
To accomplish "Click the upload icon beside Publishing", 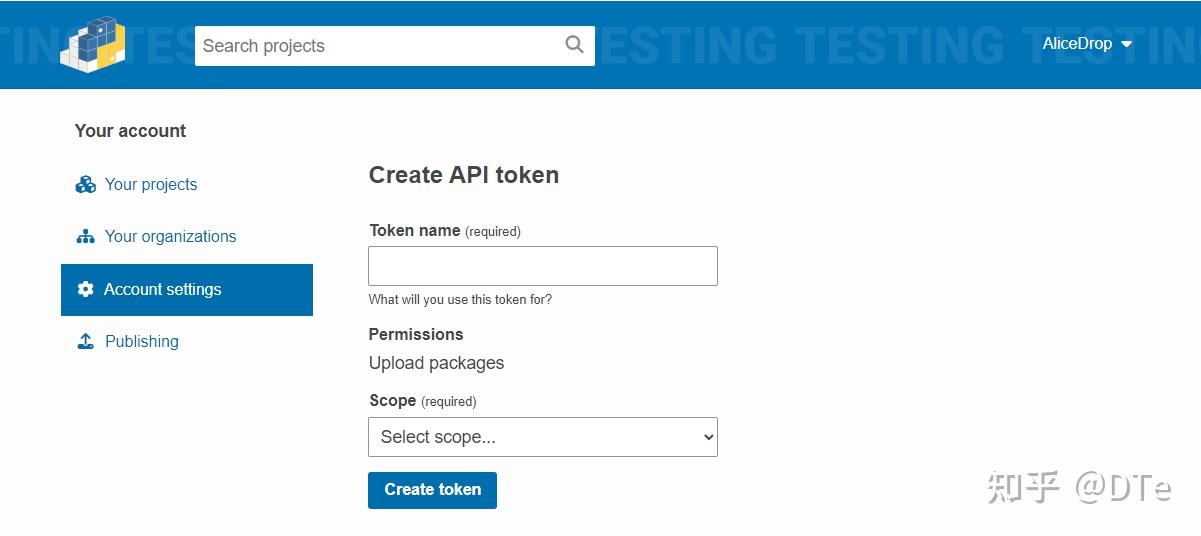I will (85, 341).
